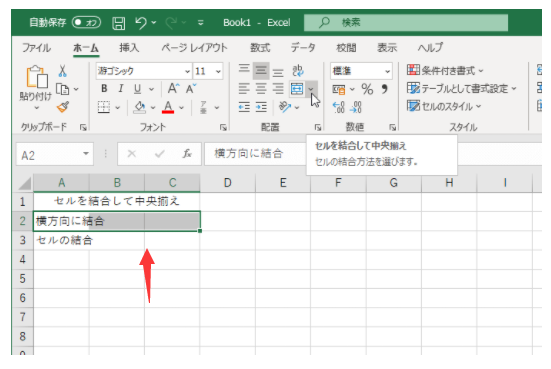551x369 pixels.
Task: Click the Accounting Number Format icon
Action: (x=339, y=90)
